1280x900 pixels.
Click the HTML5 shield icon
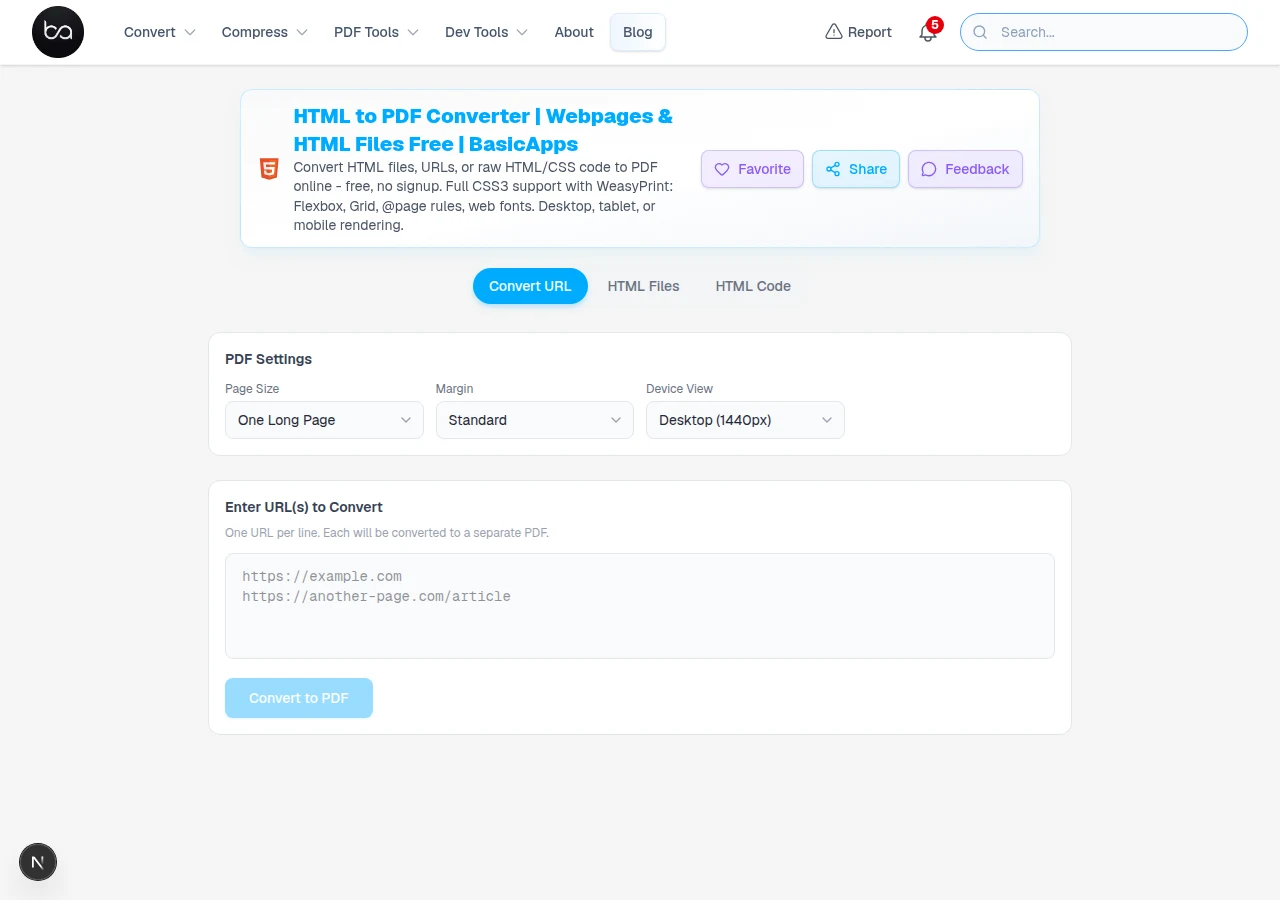coord(269,169)
